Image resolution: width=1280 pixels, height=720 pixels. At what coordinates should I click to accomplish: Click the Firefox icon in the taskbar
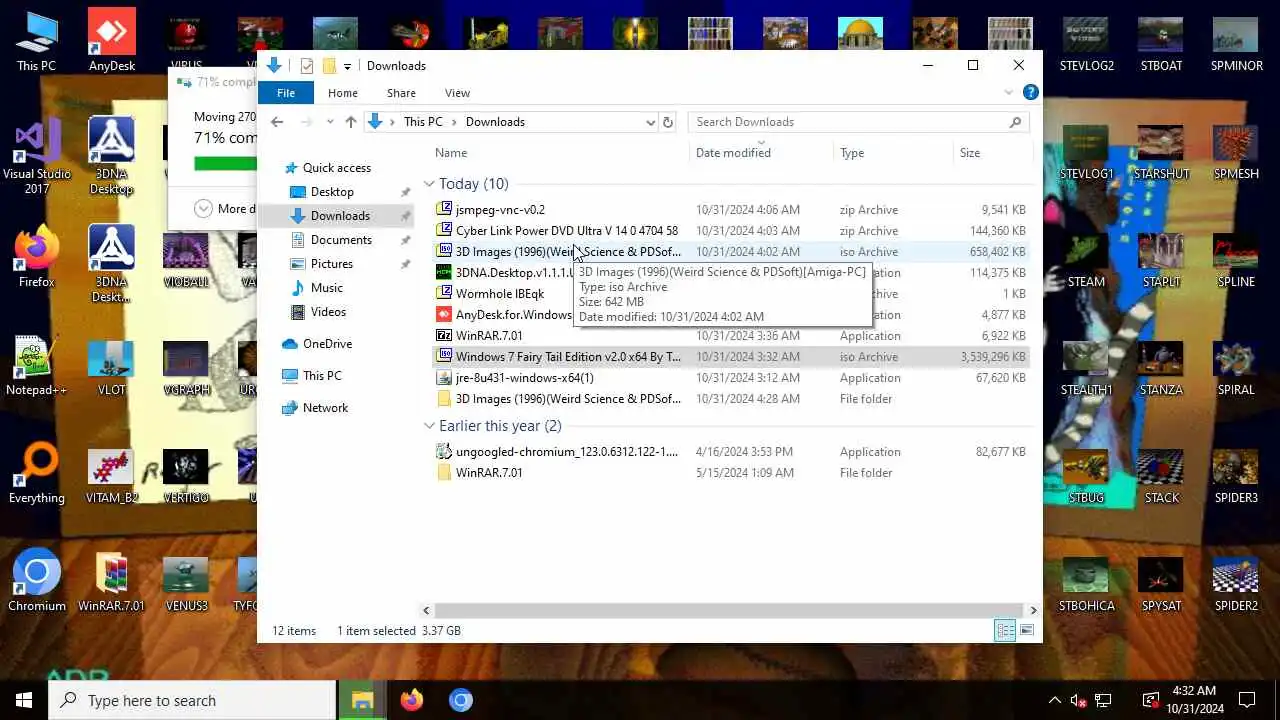point(412,700)
